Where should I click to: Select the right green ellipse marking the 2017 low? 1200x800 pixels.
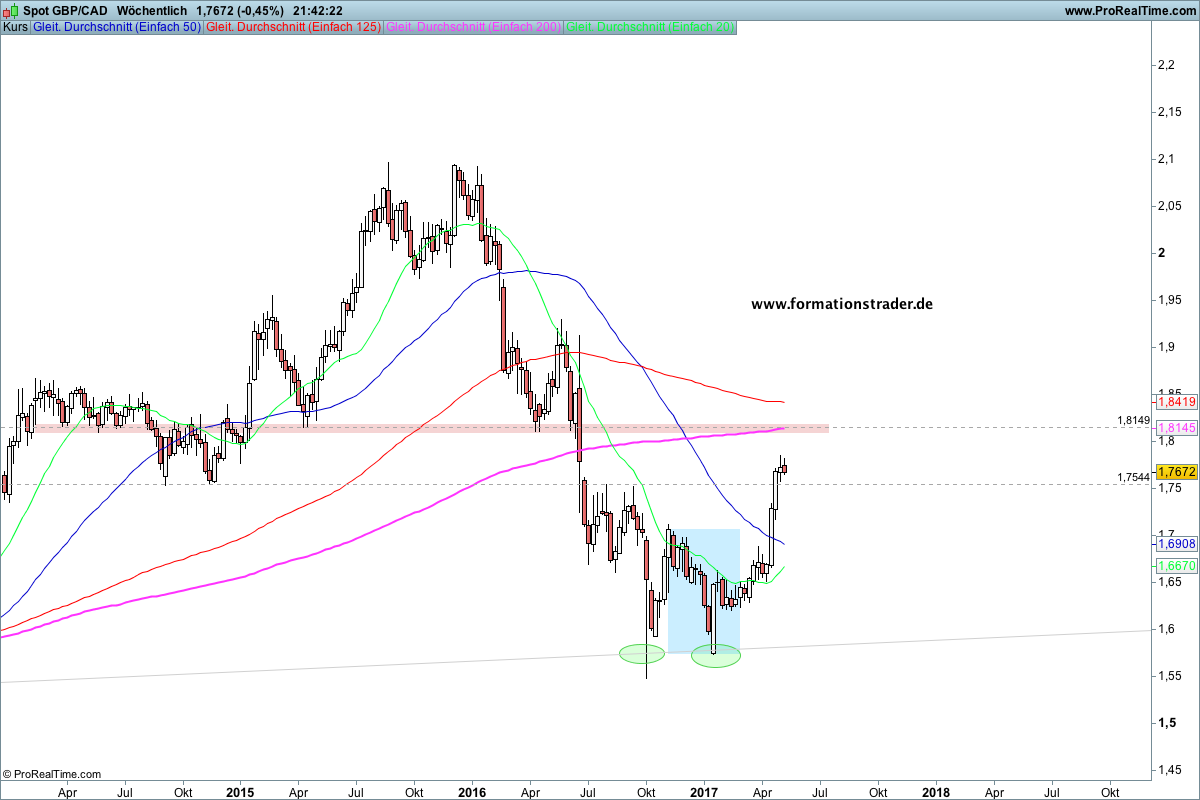click(716, 657)
